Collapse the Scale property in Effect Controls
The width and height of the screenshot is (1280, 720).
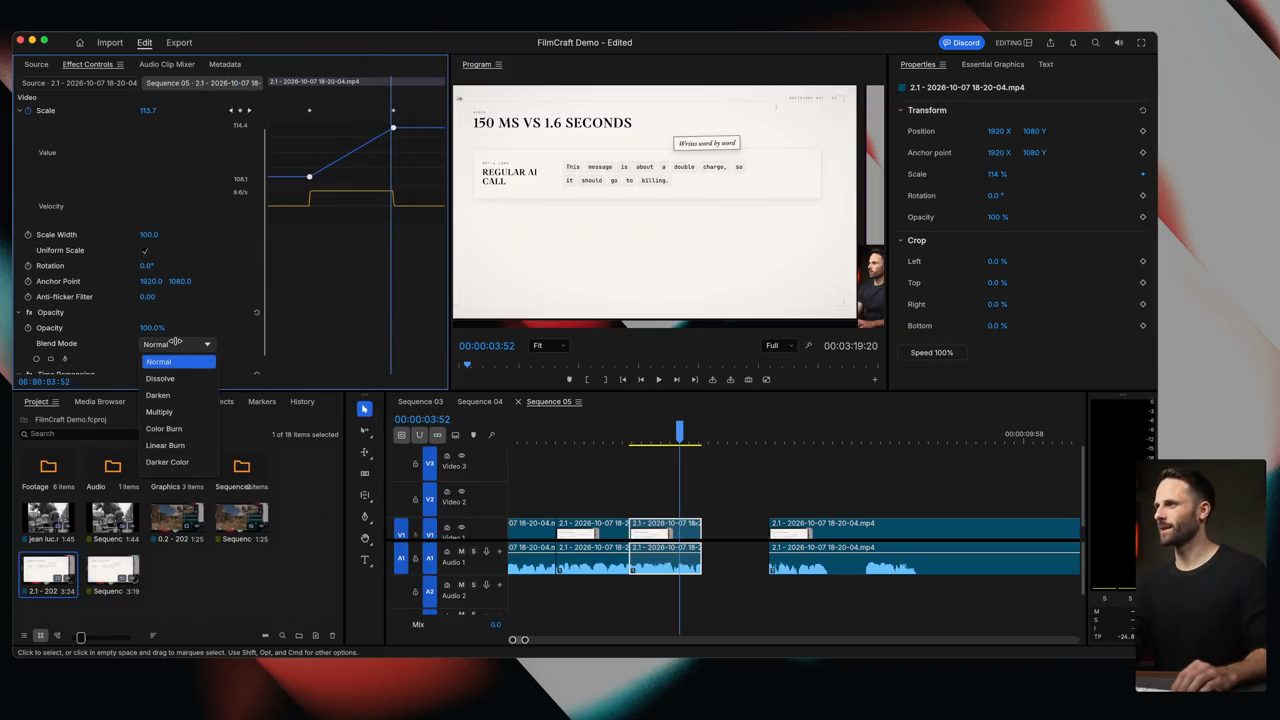pyautogui.click(x=19, y=110)
